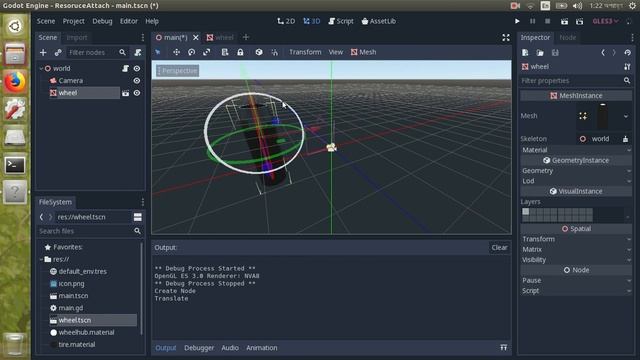
Task: Open the Scene menu
Action: (x=46, y=21)
